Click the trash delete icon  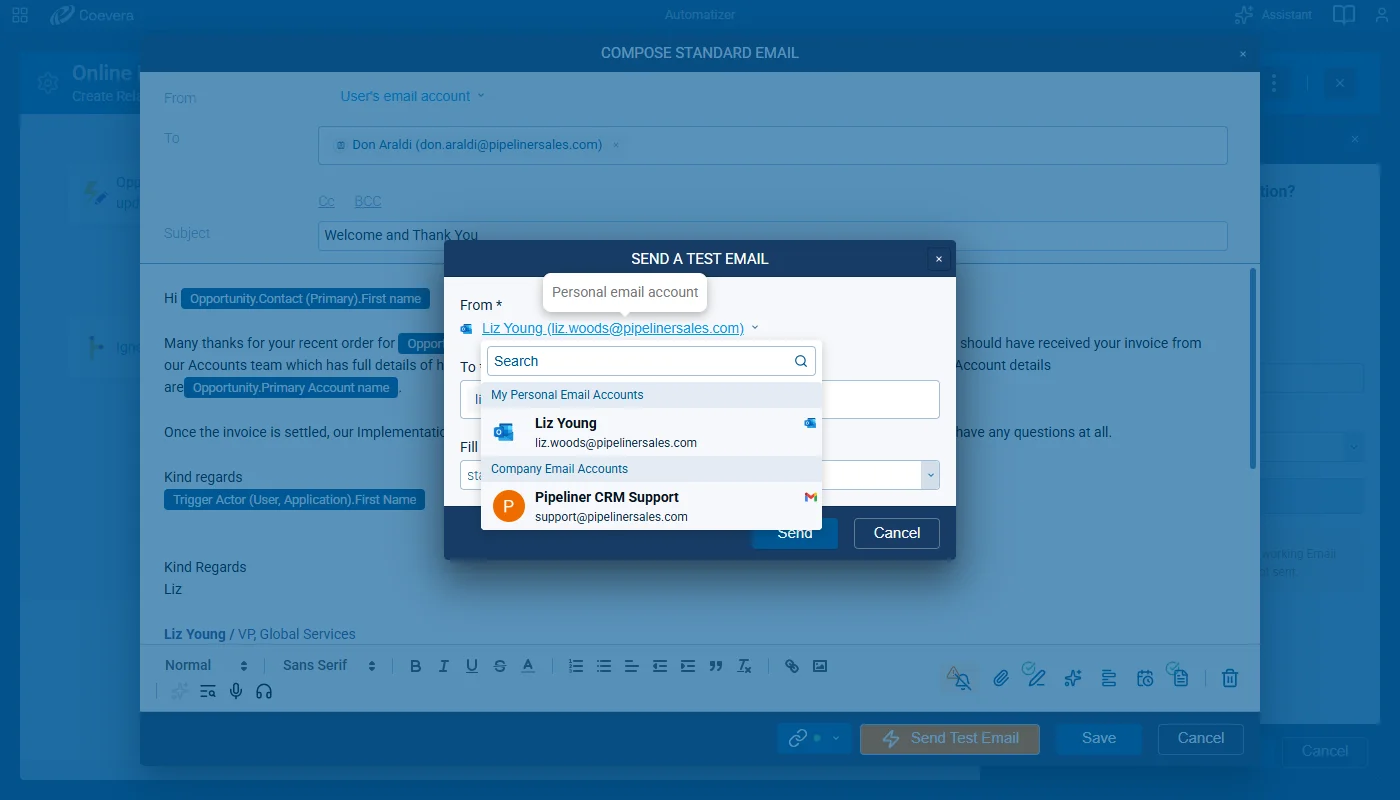[x=1230, y=678]
